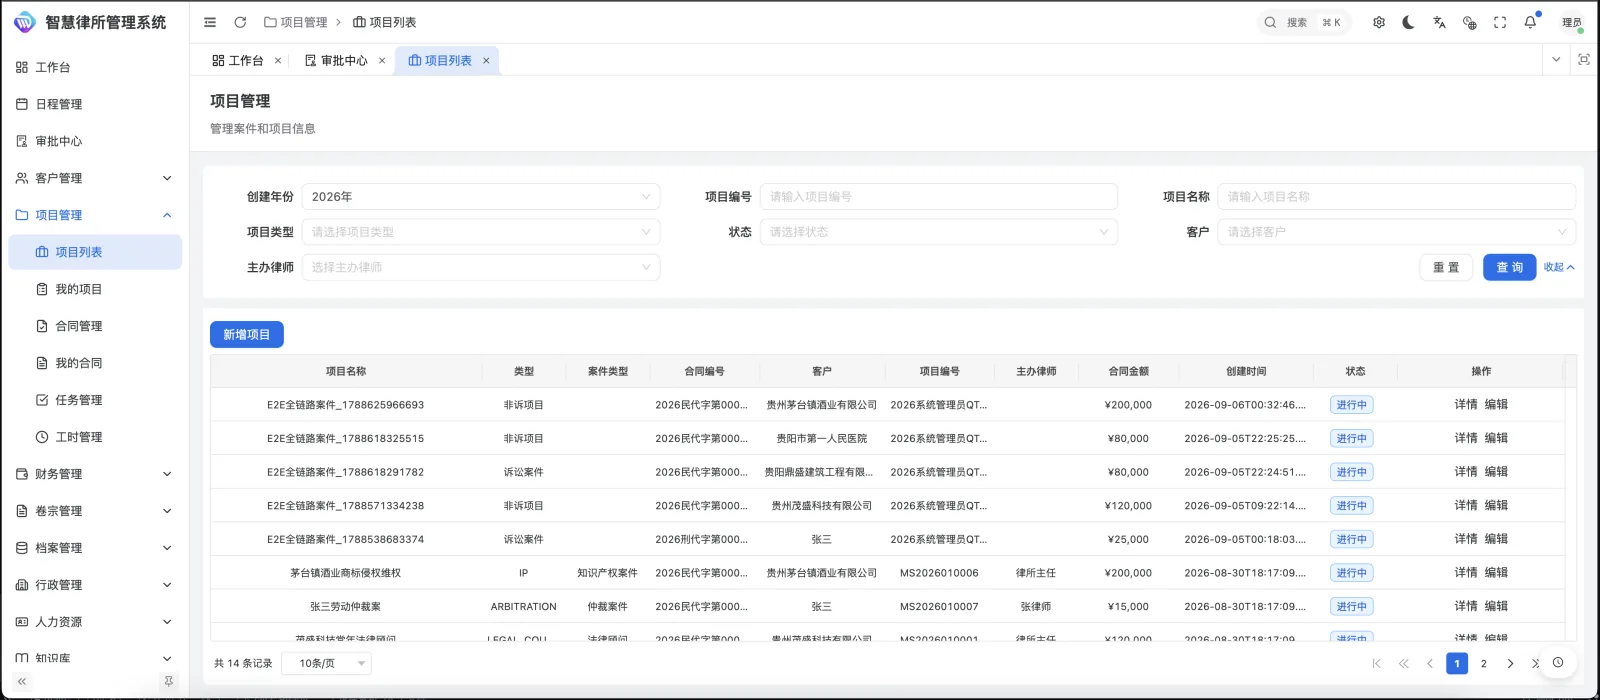Open 我的合同 in sidebar
This screenshot has height=700, width=1600.
(x=95, y=363)
